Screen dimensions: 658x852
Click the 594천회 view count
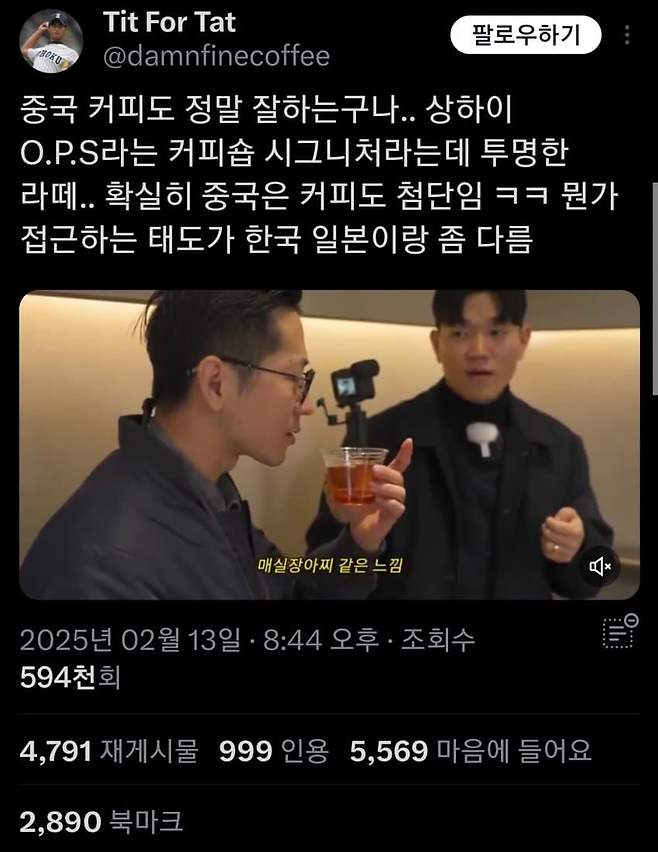coord(70,678)
